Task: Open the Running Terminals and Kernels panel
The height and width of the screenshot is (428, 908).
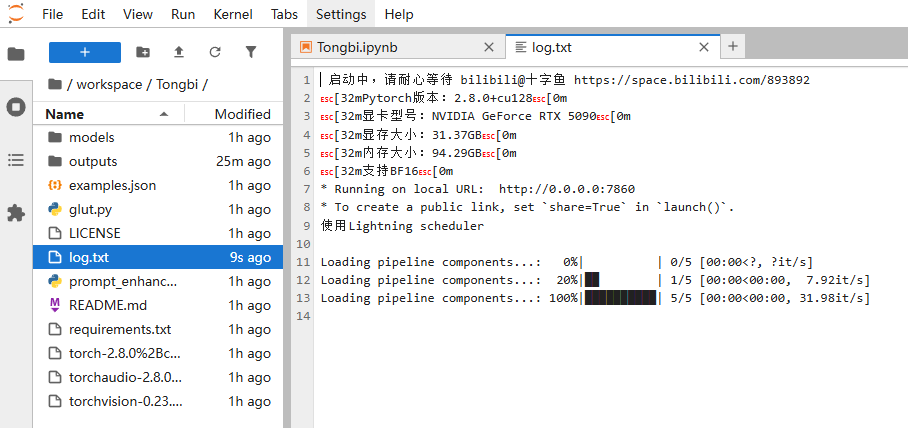Action: pos(16,107)
